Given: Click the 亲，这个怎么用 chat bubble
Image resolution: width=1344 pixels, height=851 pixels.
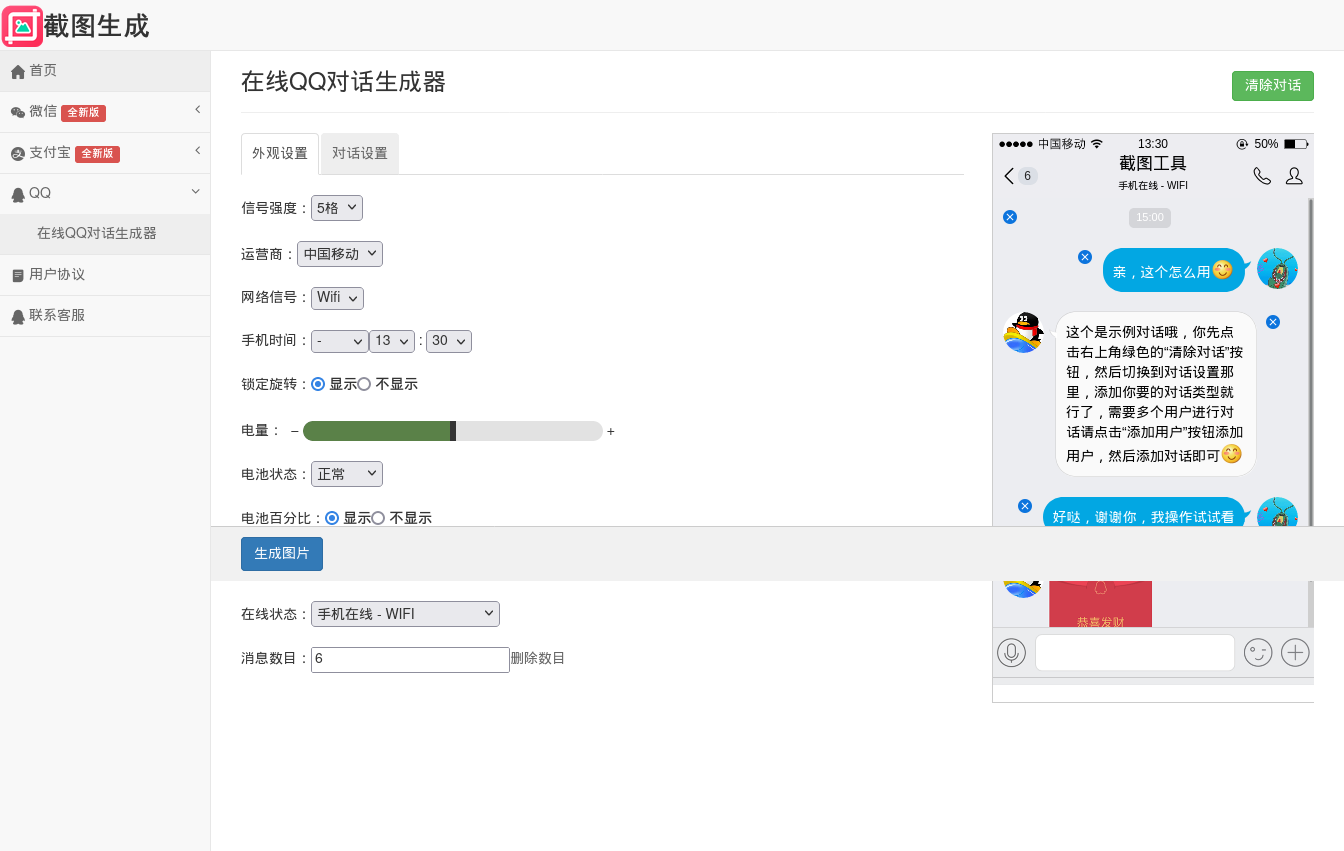Looking at the screenshot, I should point(1174,270).
